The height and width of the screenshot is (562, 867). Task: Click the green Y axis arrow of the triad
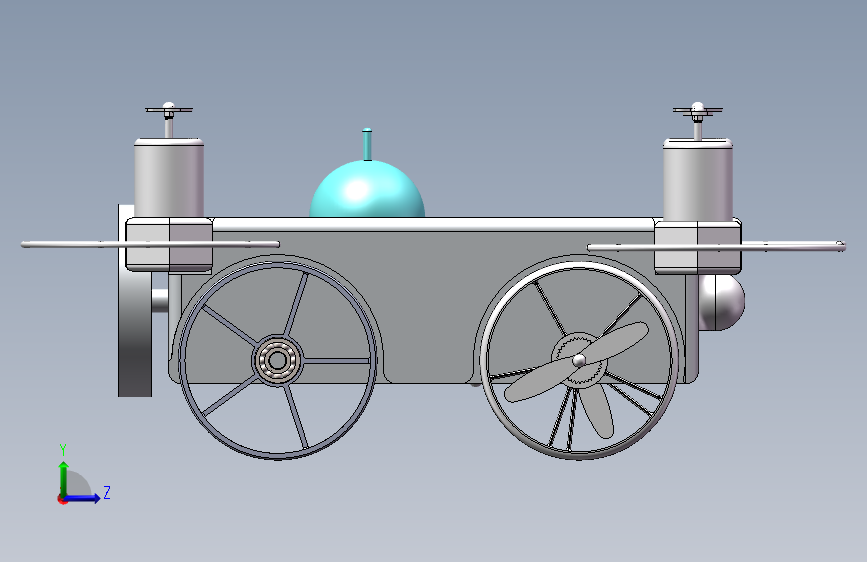64,478
